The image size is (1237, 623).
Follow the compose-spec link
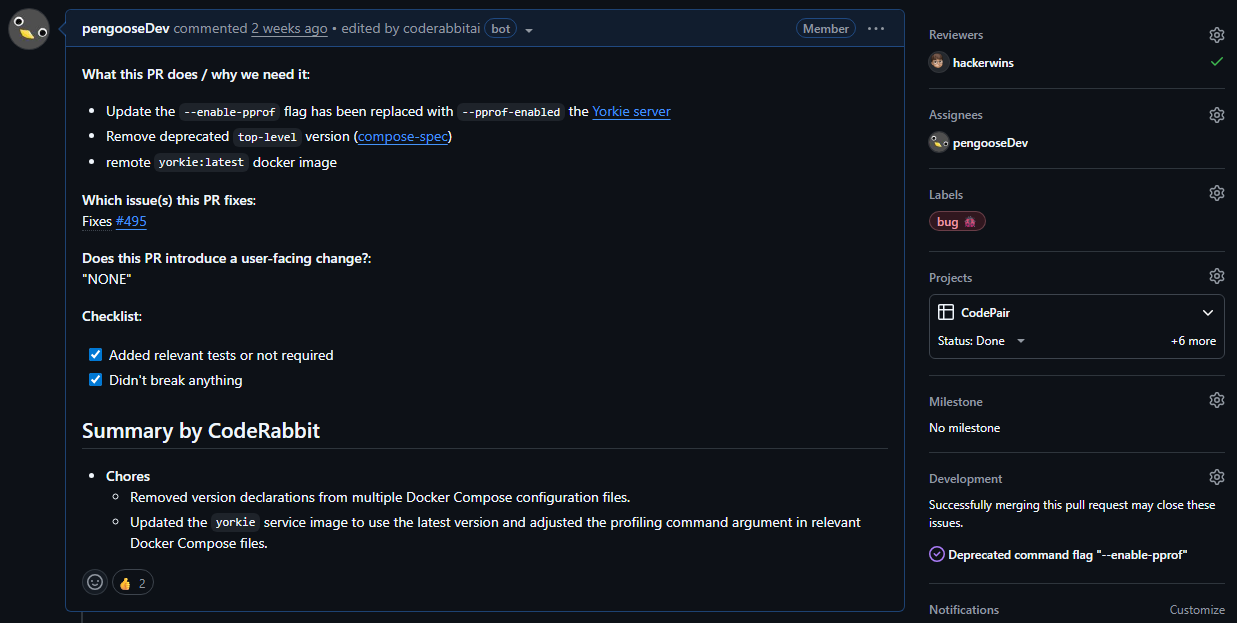pyautogui.click(x=403, y=136)
